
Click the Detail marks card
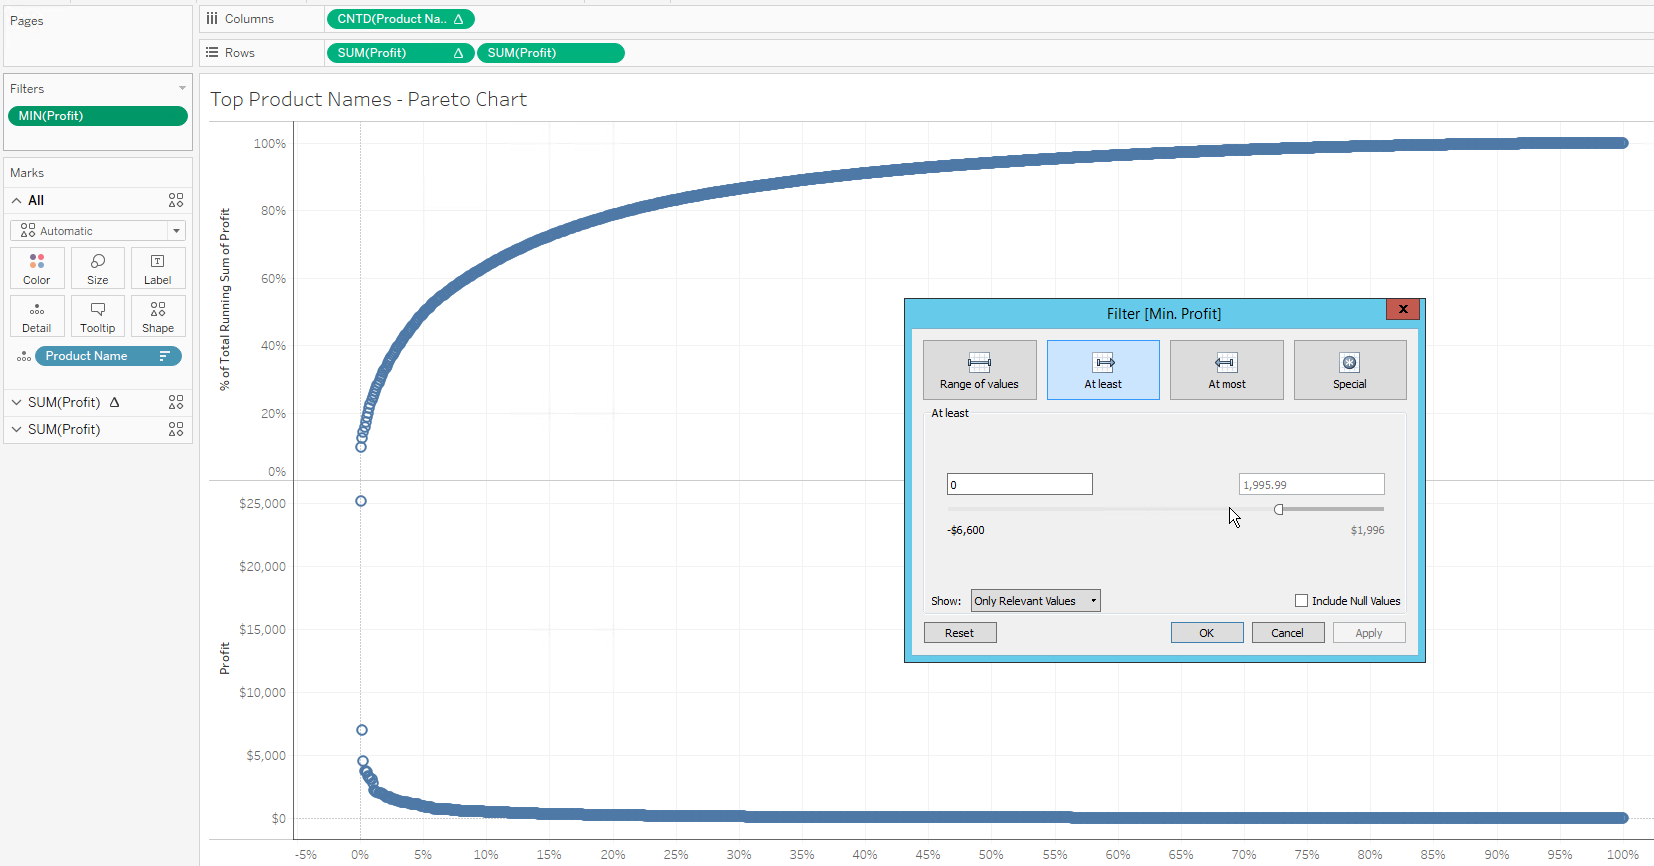coord(37,316)
